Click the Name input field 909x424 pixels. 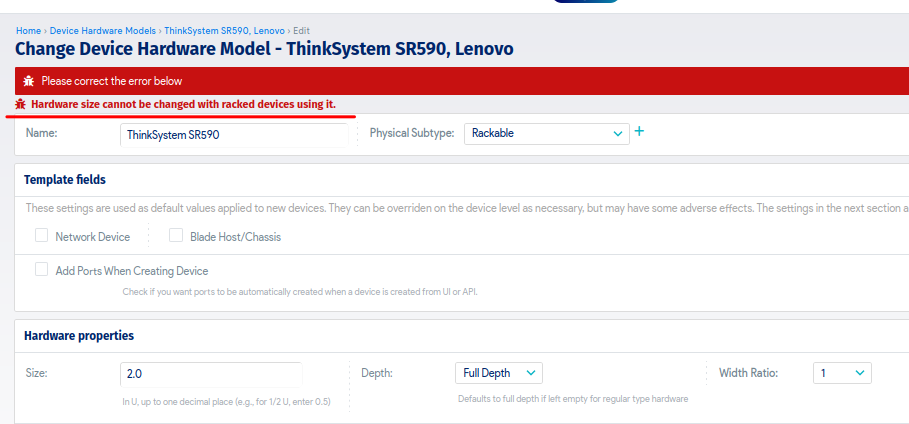(x=234, y=135)
